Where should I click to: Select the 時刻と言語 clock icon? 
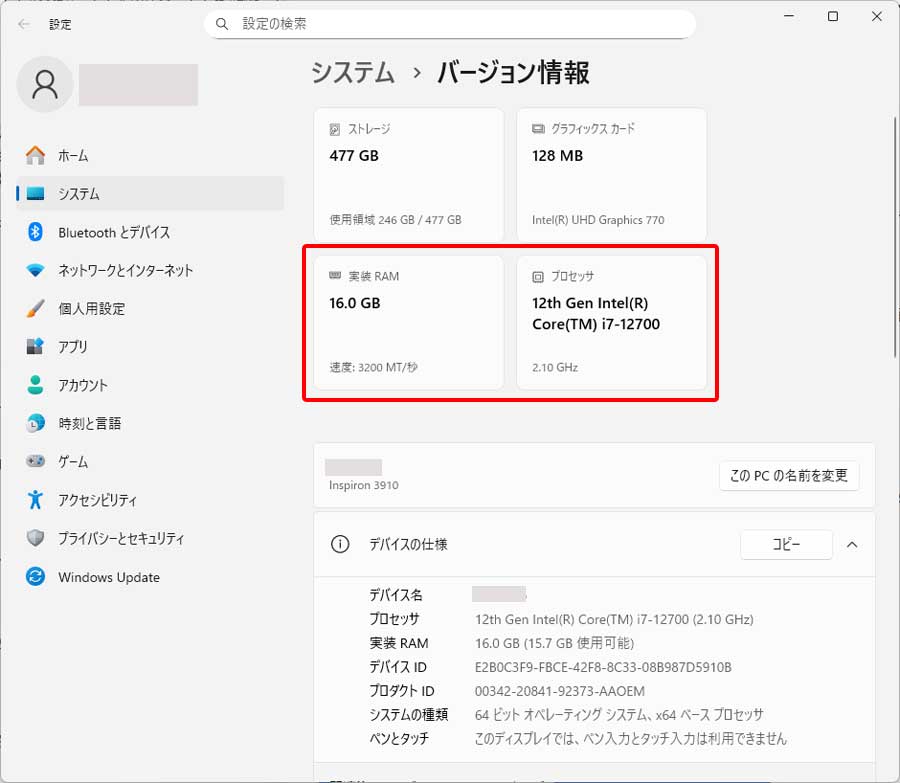click(36, 423)
